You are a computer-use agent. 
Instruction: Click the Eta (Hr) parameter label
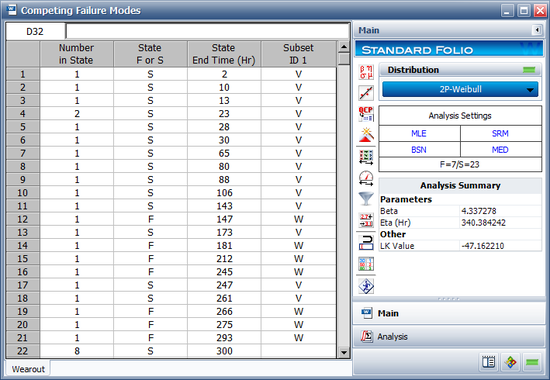click(395, 222)
